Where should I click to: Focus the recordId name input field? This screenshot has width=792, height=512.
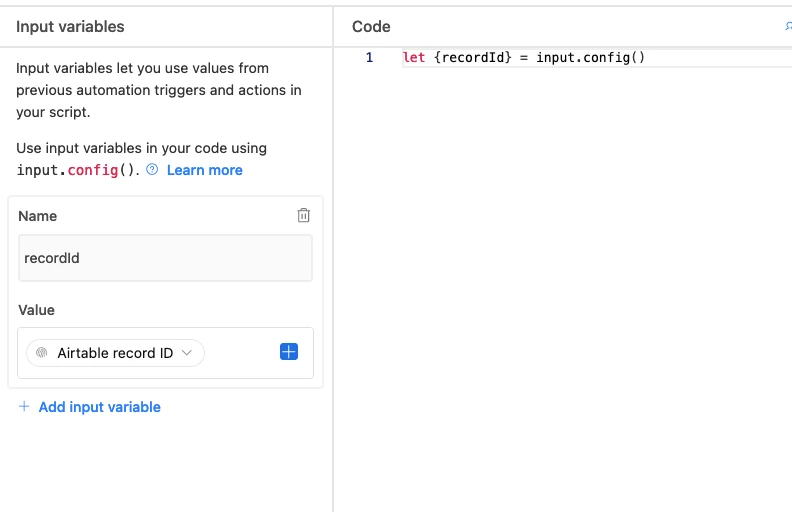165,258
